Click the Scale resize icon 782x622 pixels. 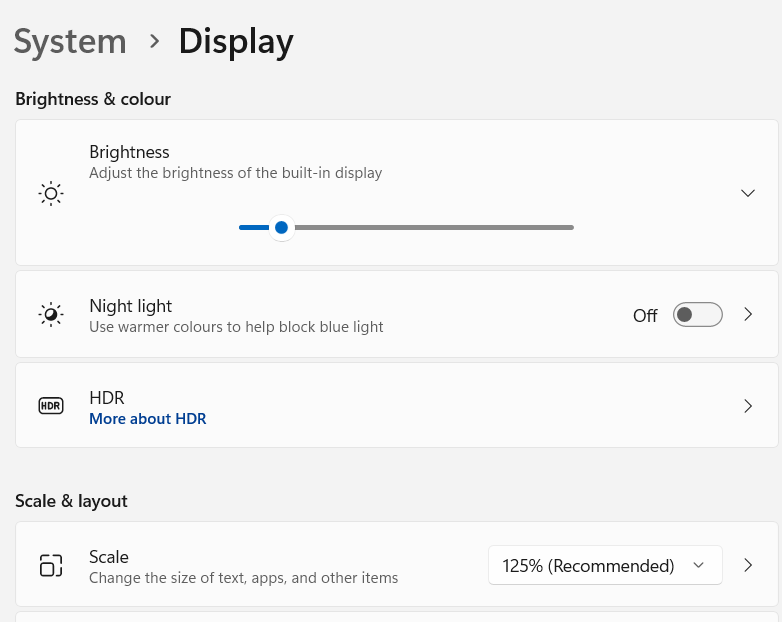point(50,566)
